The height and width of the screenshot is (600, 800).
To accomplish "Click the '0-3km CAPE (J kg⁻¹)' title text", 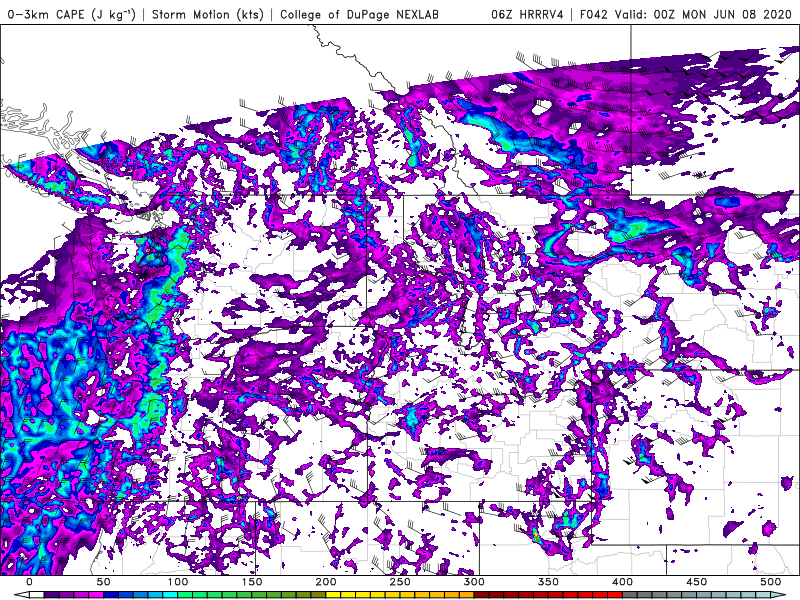I will [x=72, y=14].
